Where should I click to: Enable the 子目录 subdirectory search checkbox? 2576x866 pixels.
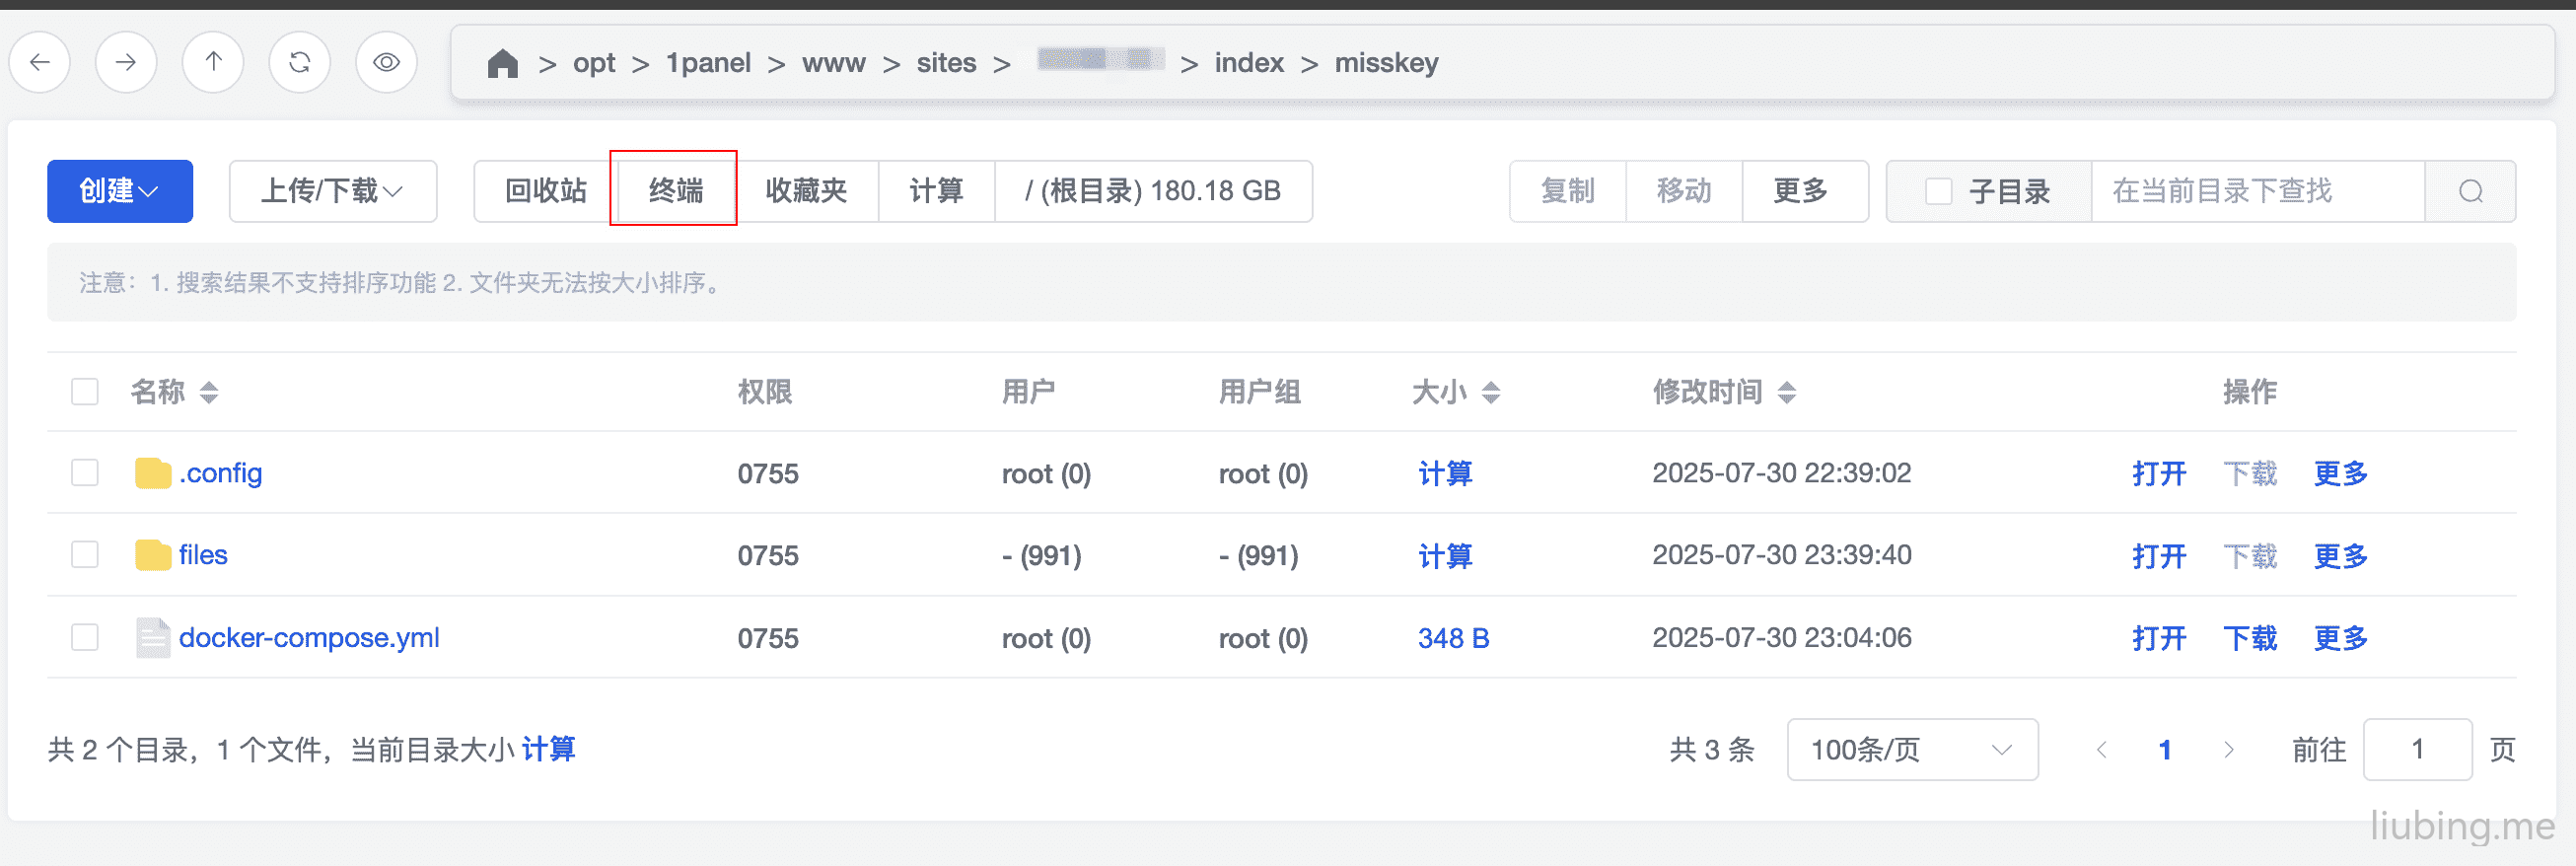coord(1939,191)
